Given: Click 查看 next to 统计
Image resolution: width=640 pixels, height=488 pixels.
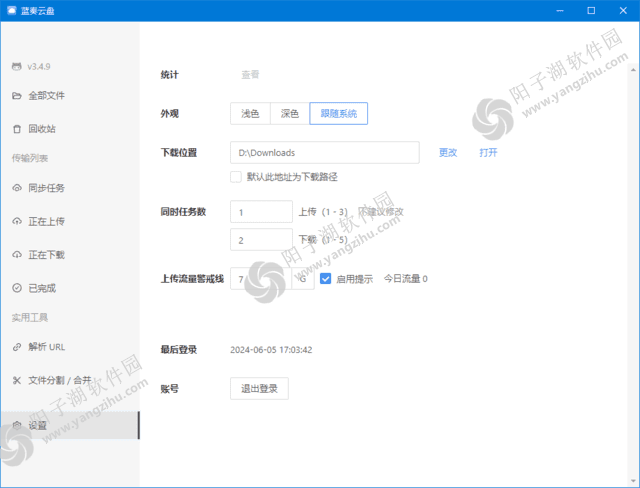Looking at the screenshot, I should click(x=250, y=75).
